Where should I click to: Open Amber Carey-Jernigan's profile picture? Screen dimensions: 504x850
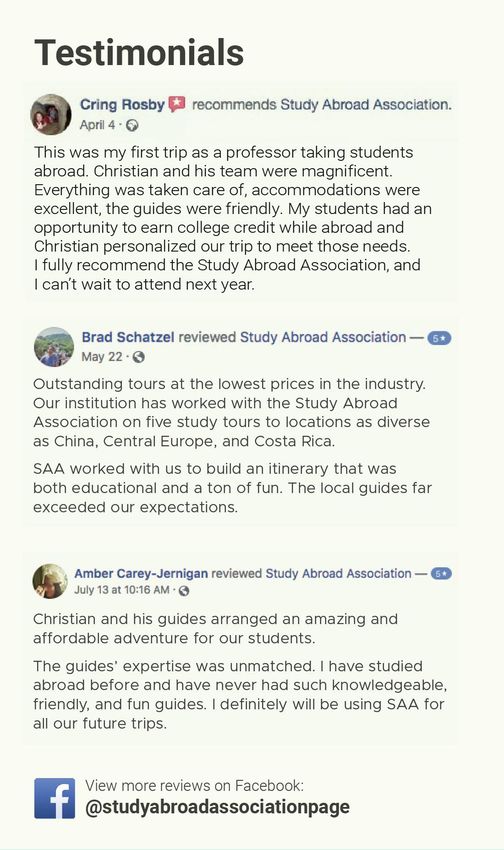point(50,581)
